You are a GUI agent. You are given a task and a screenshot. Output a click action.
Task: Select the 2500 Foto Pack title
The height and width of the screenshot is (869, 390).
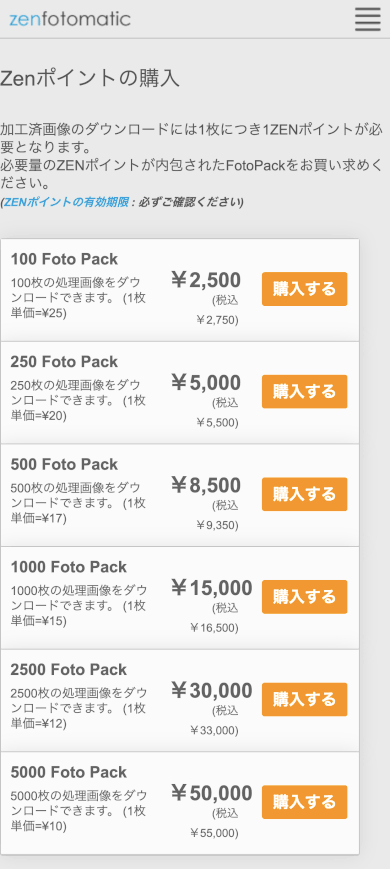click(x=69, y=669)
